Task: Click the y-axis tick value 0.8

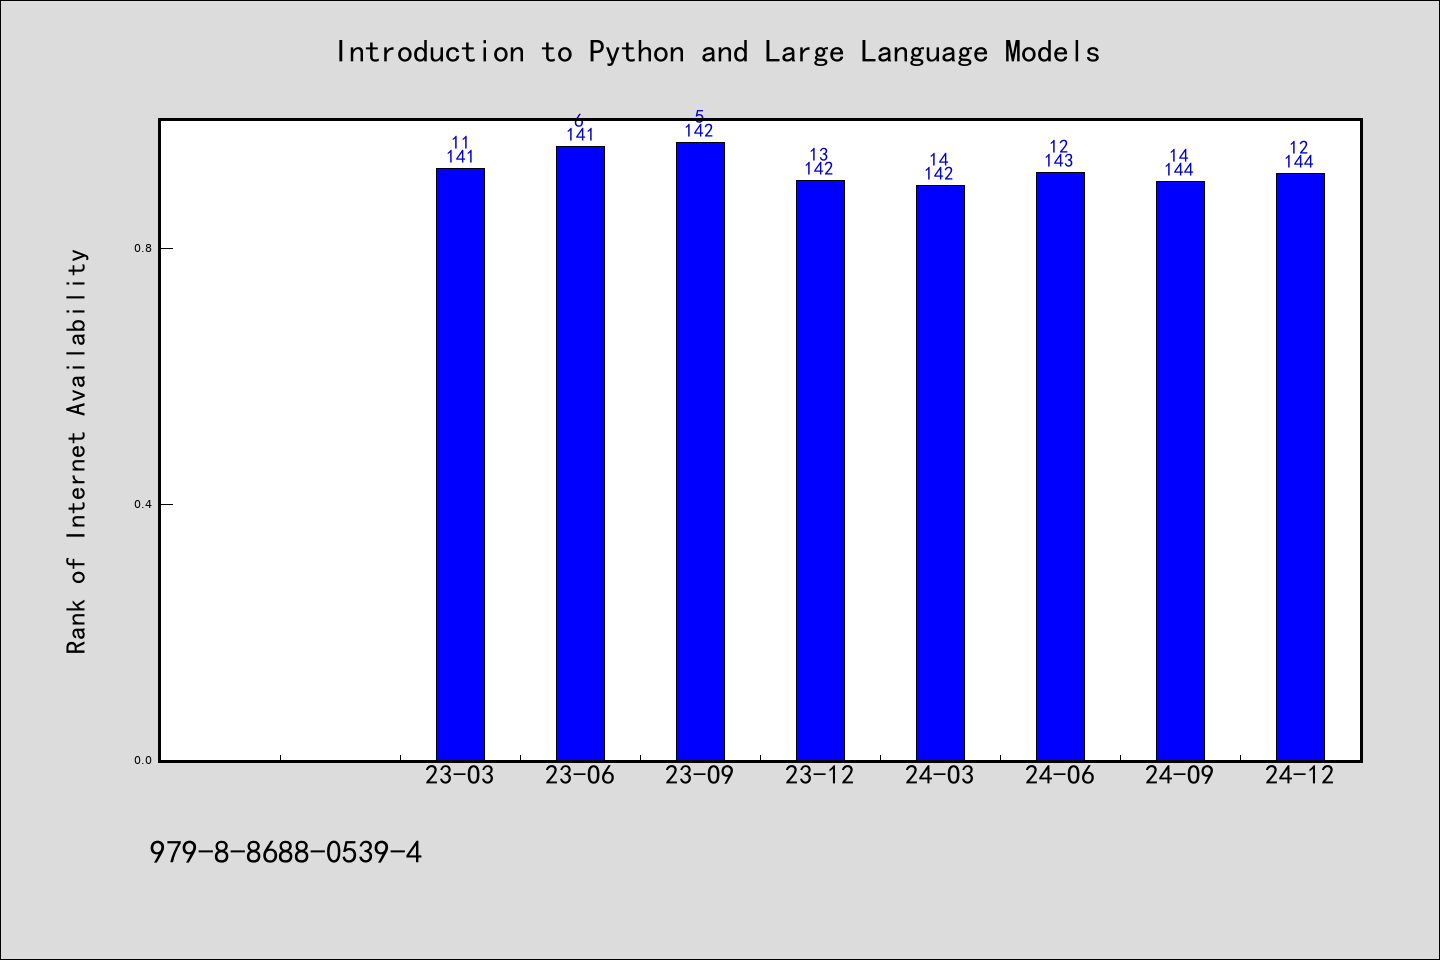Action: point(143,248)
